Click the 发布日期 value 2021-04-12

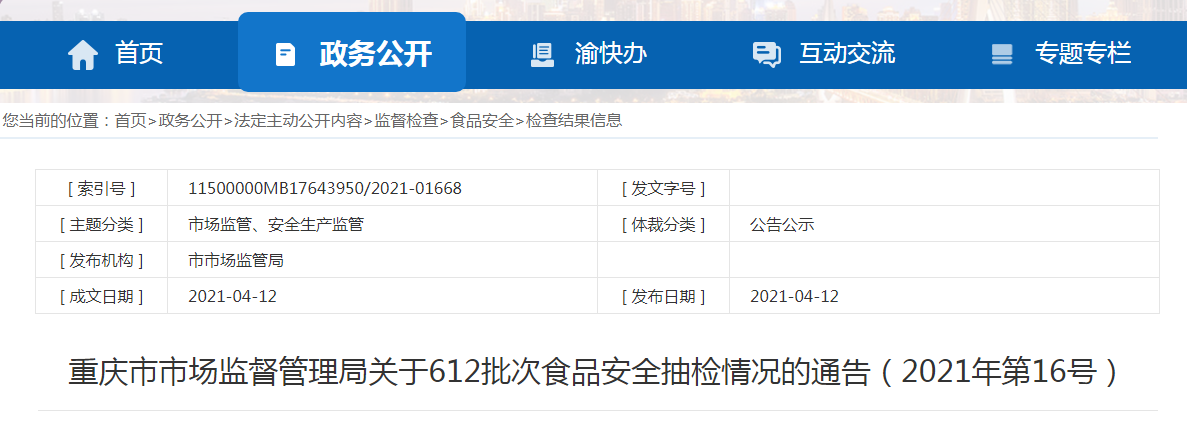pyautogui.click(x=794, y=296)
